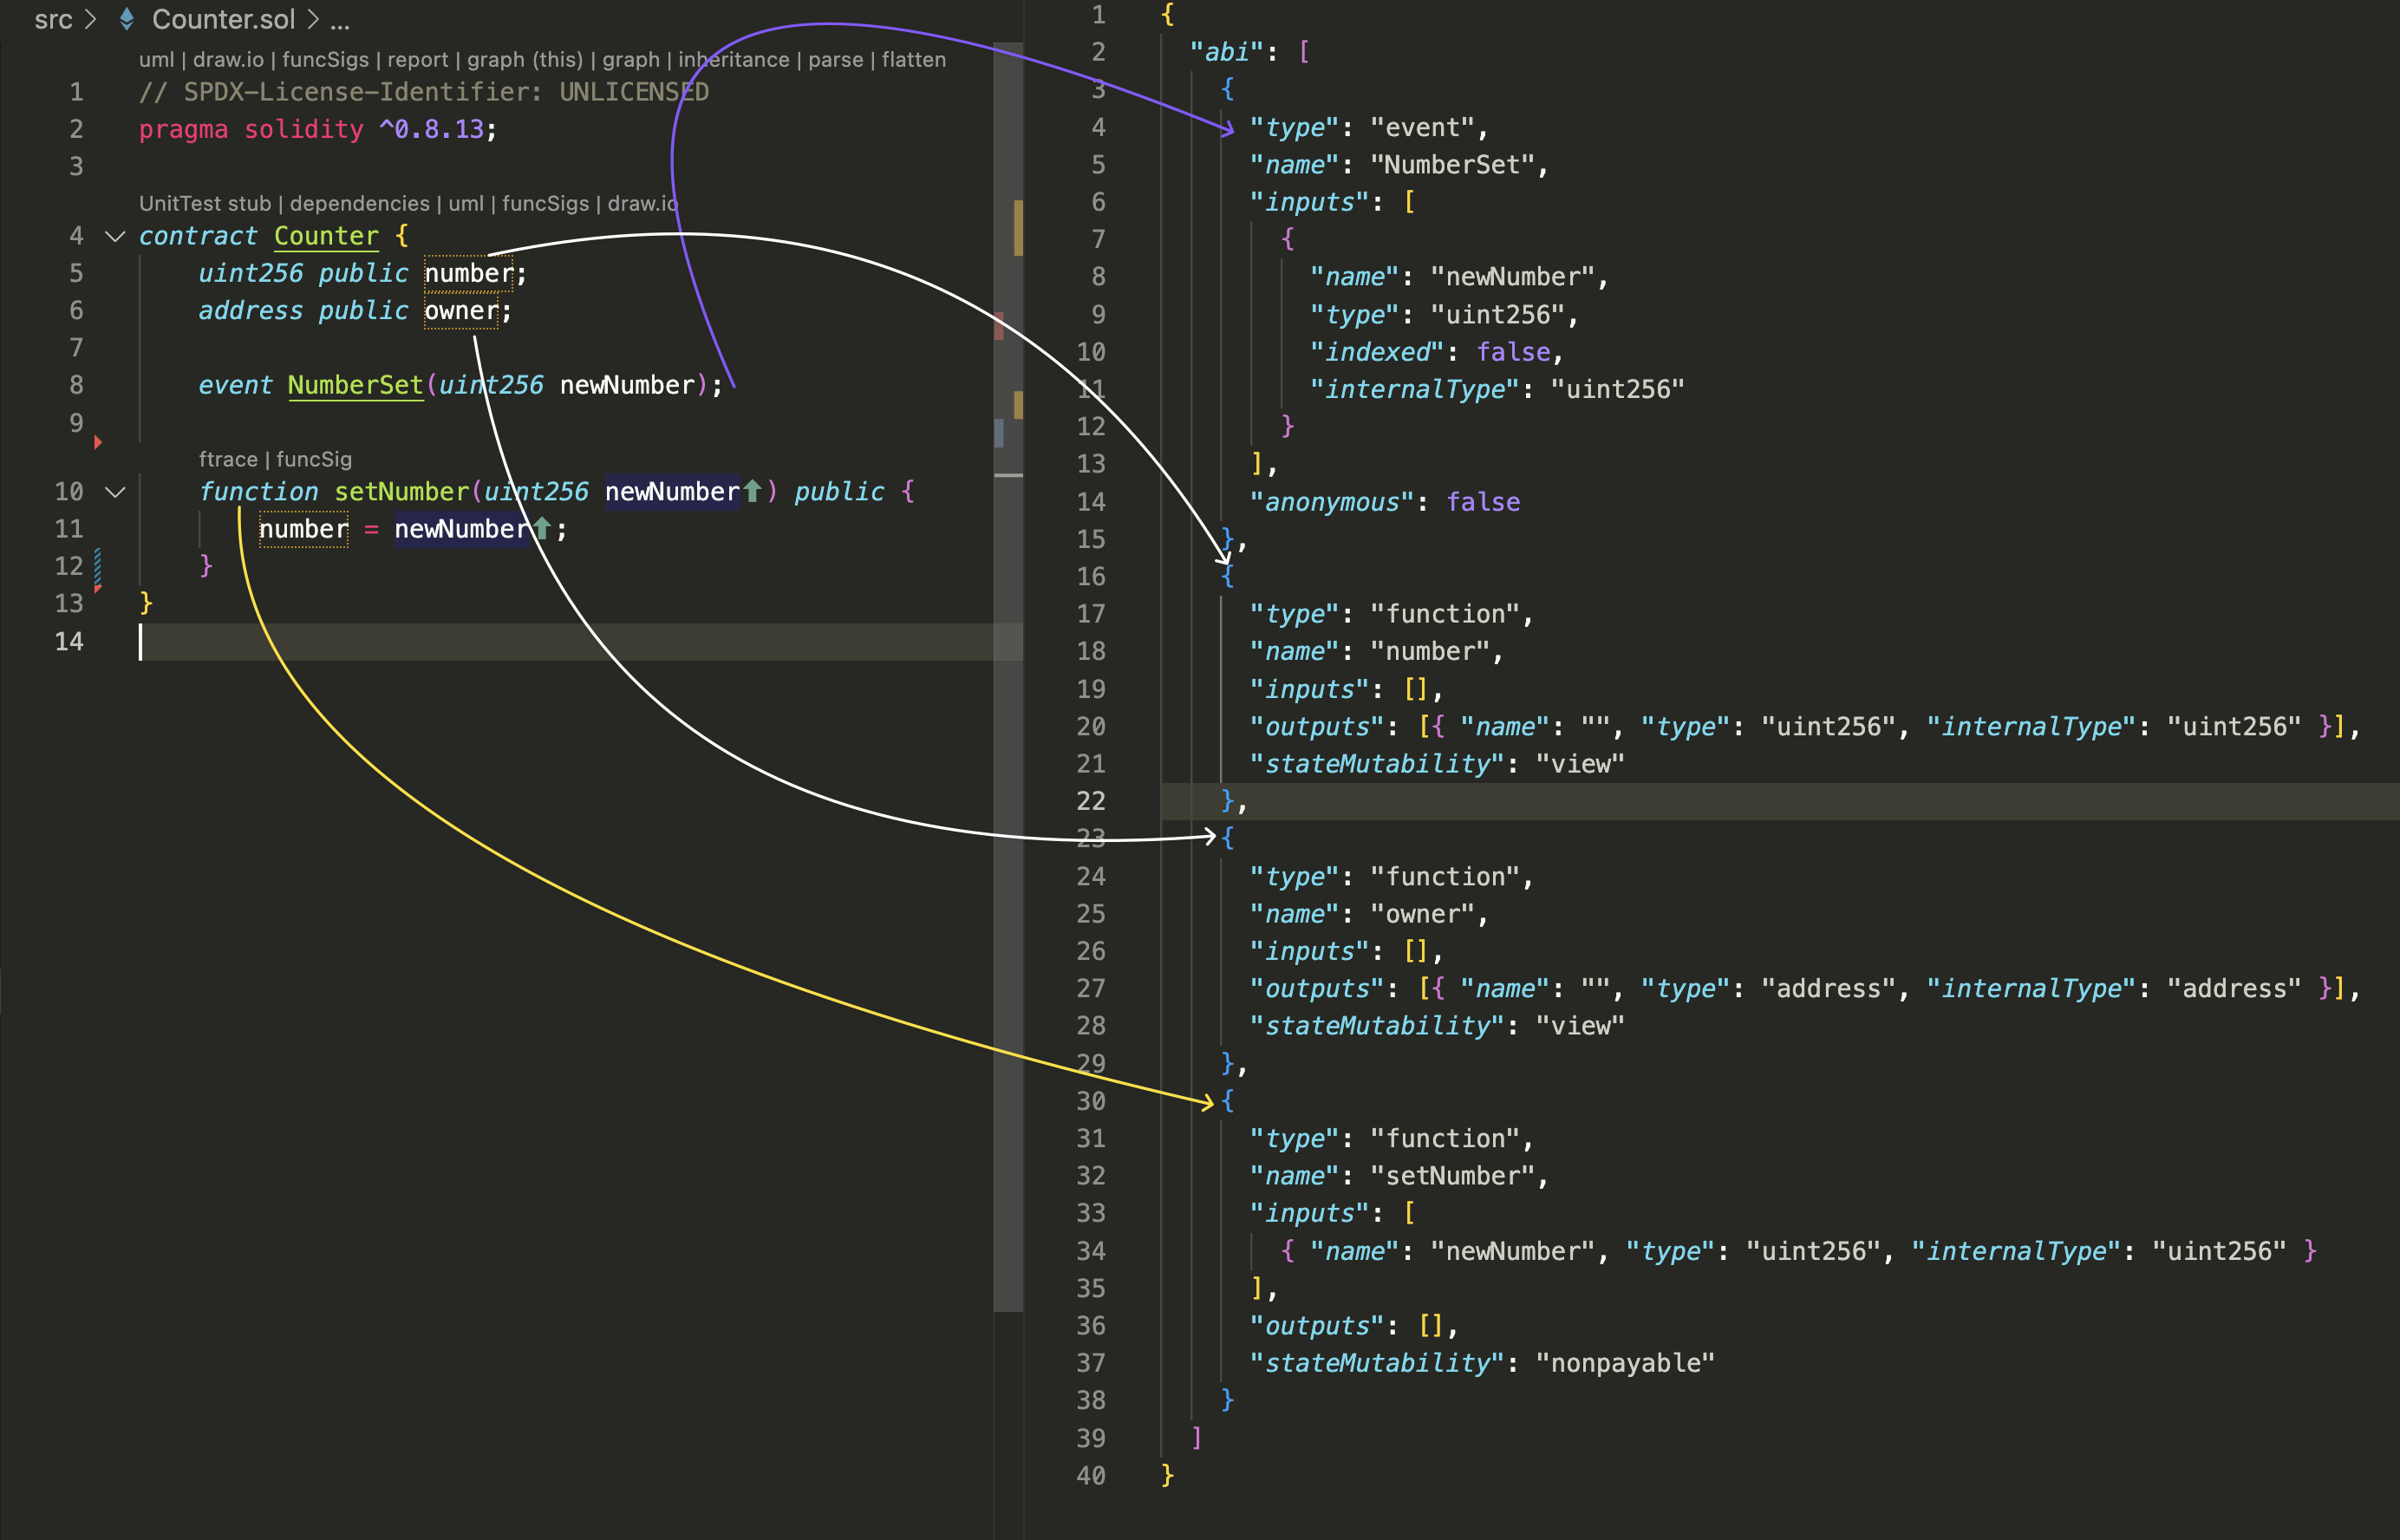
Task: Open the src breadcrumb dropdown
Action: (55, 19)
